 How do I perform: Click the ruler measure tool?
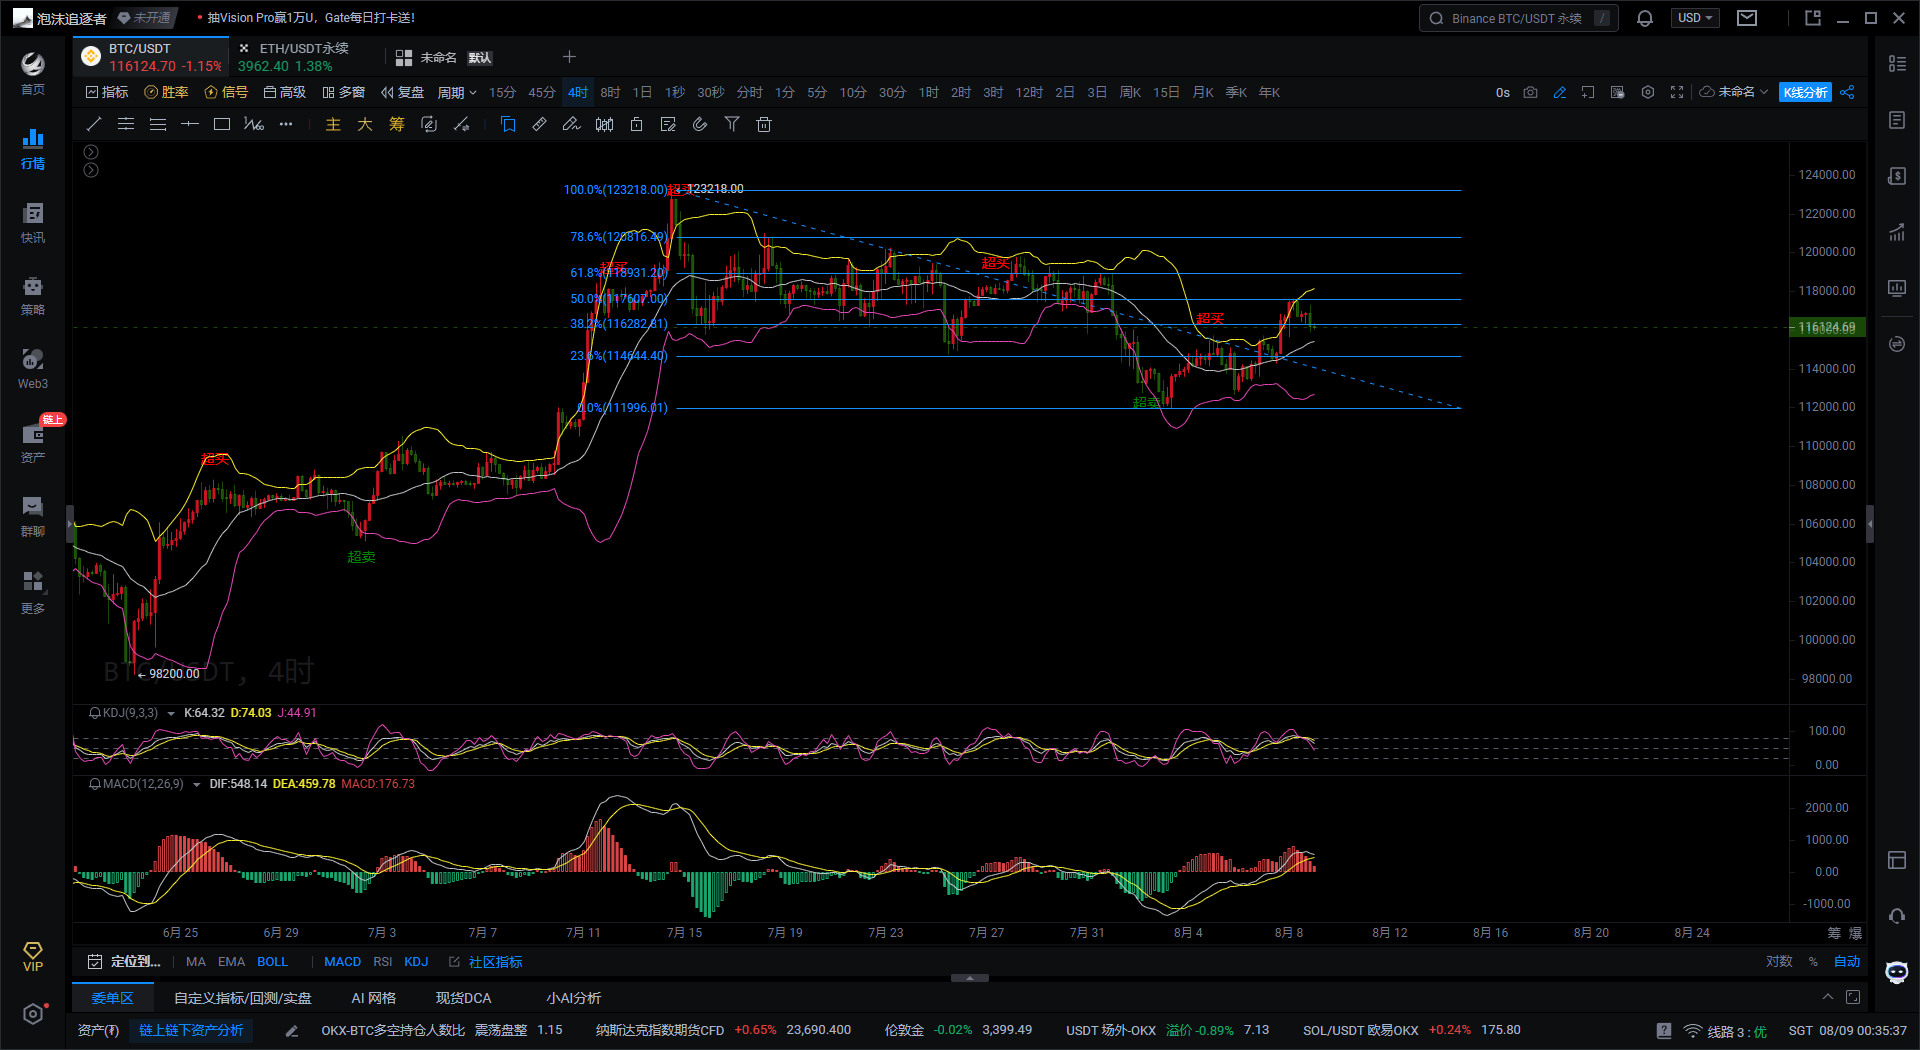click(540, 124)
